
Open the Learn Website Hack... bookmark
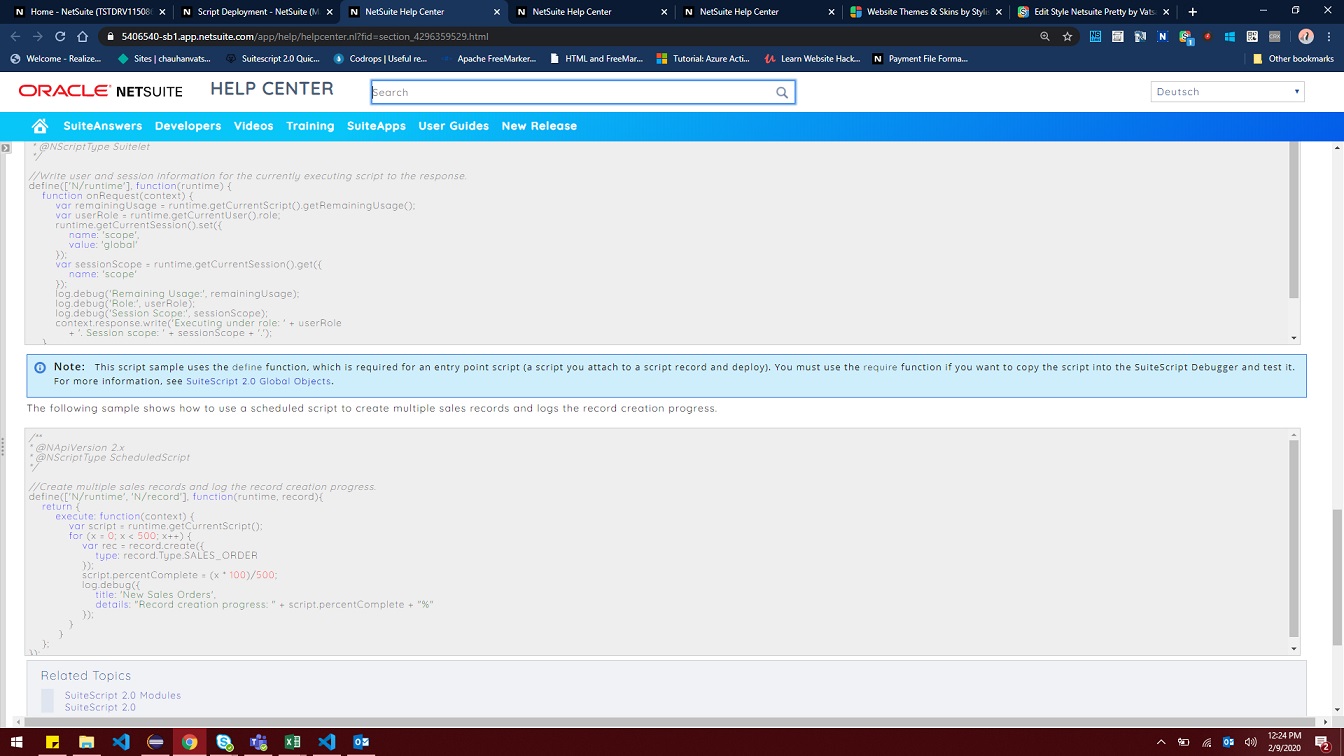coord(812,59)
